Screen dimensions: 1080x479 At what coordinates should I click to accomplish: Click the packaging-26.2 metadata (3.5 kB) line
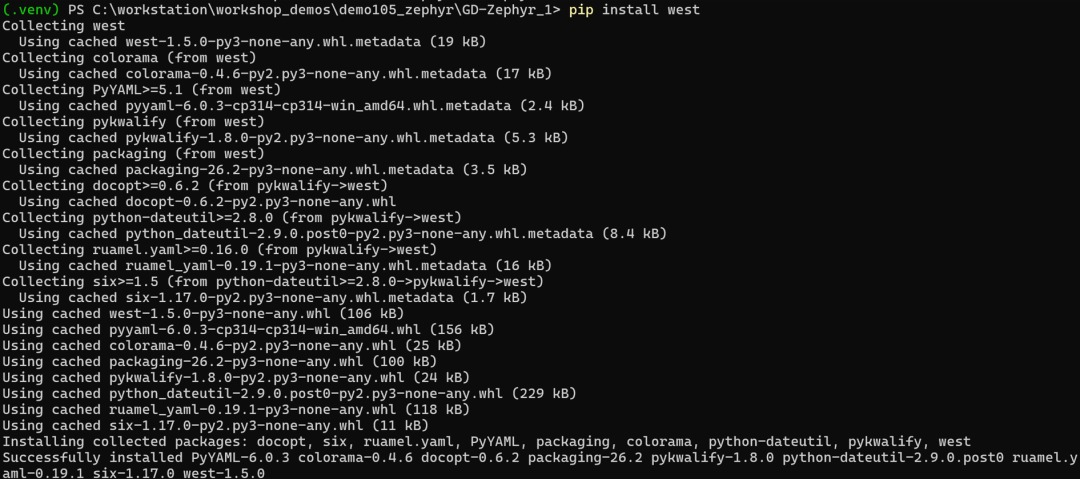[273, 170]
